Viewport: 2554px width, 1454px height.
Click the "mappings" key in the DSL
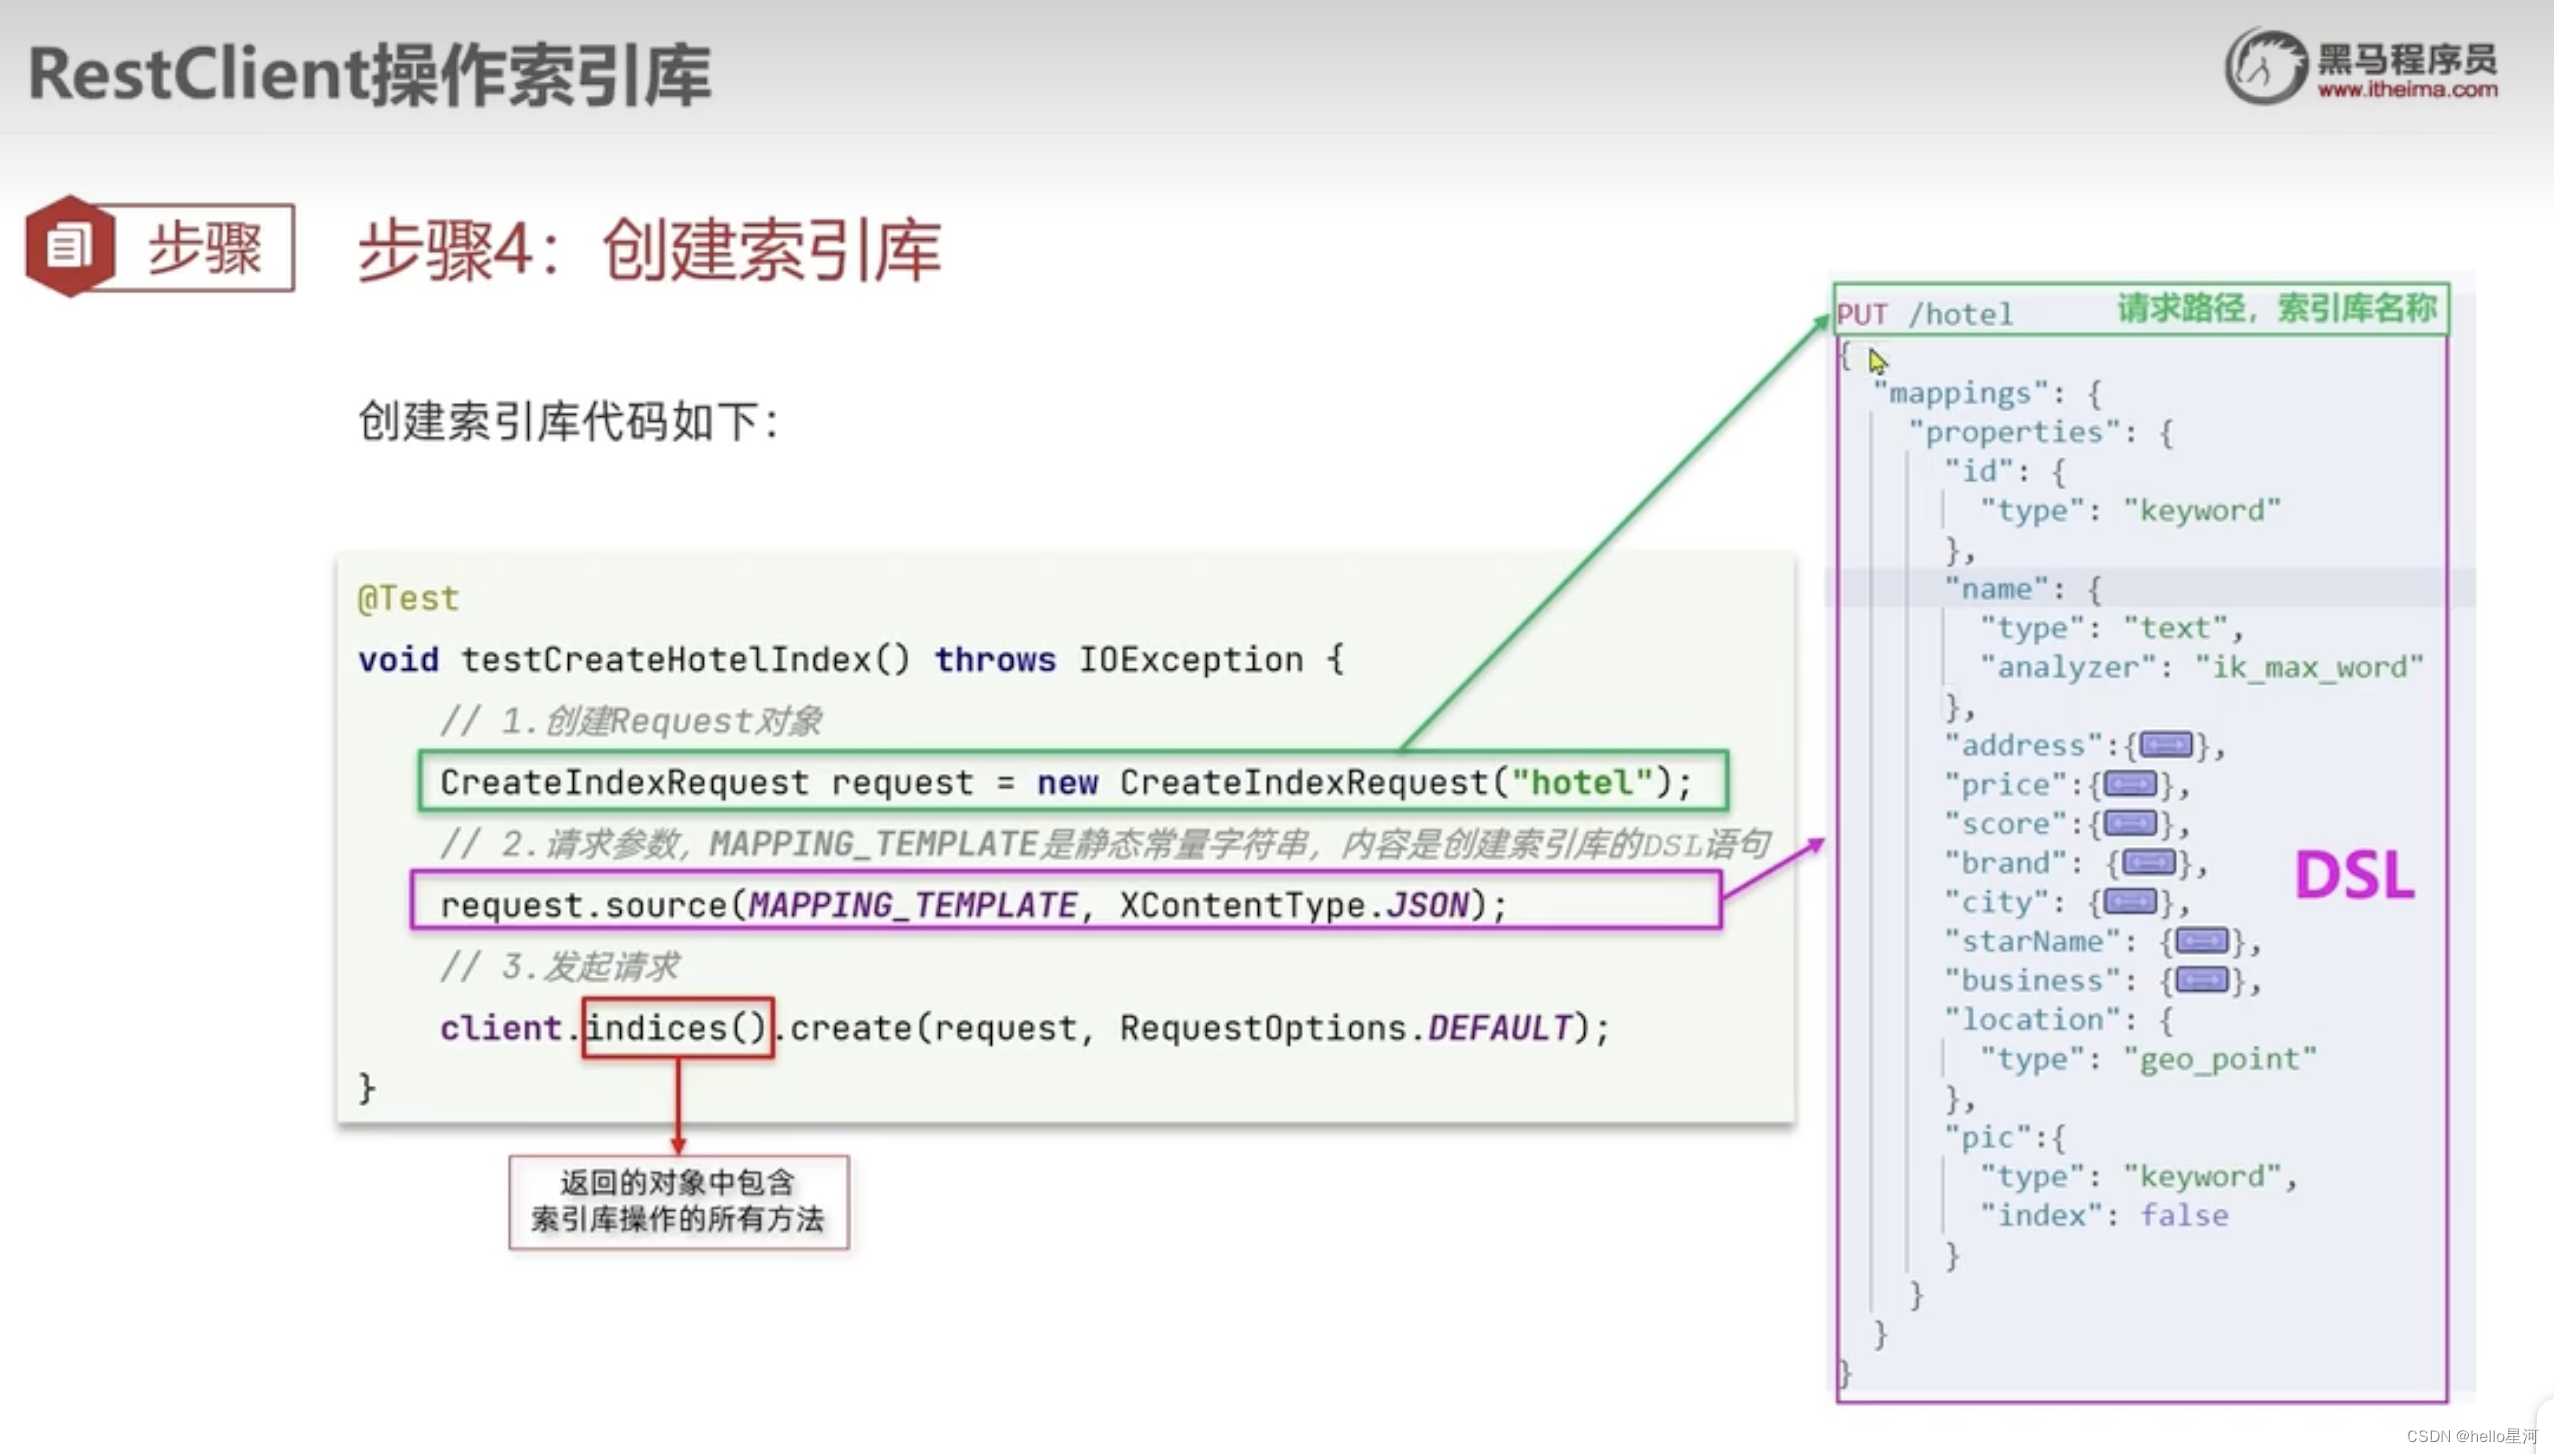click(x=1960, y=393)
